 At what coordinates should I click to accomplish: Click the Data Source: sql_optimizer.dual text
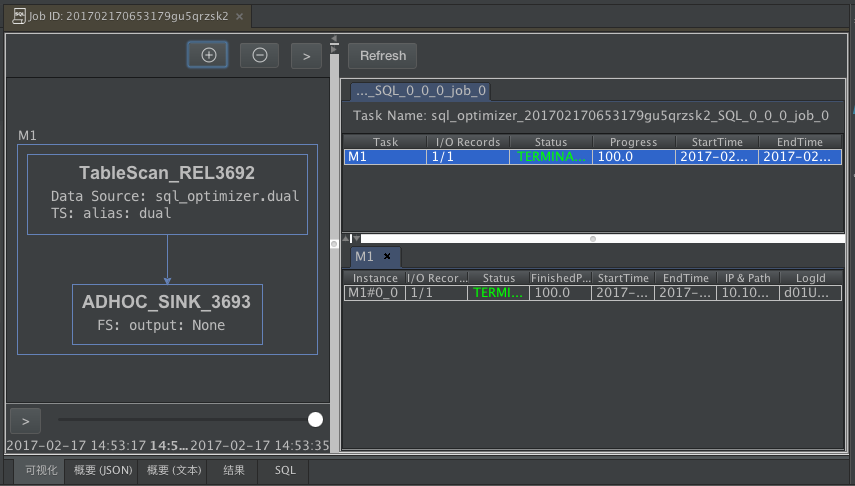point(175,196)
